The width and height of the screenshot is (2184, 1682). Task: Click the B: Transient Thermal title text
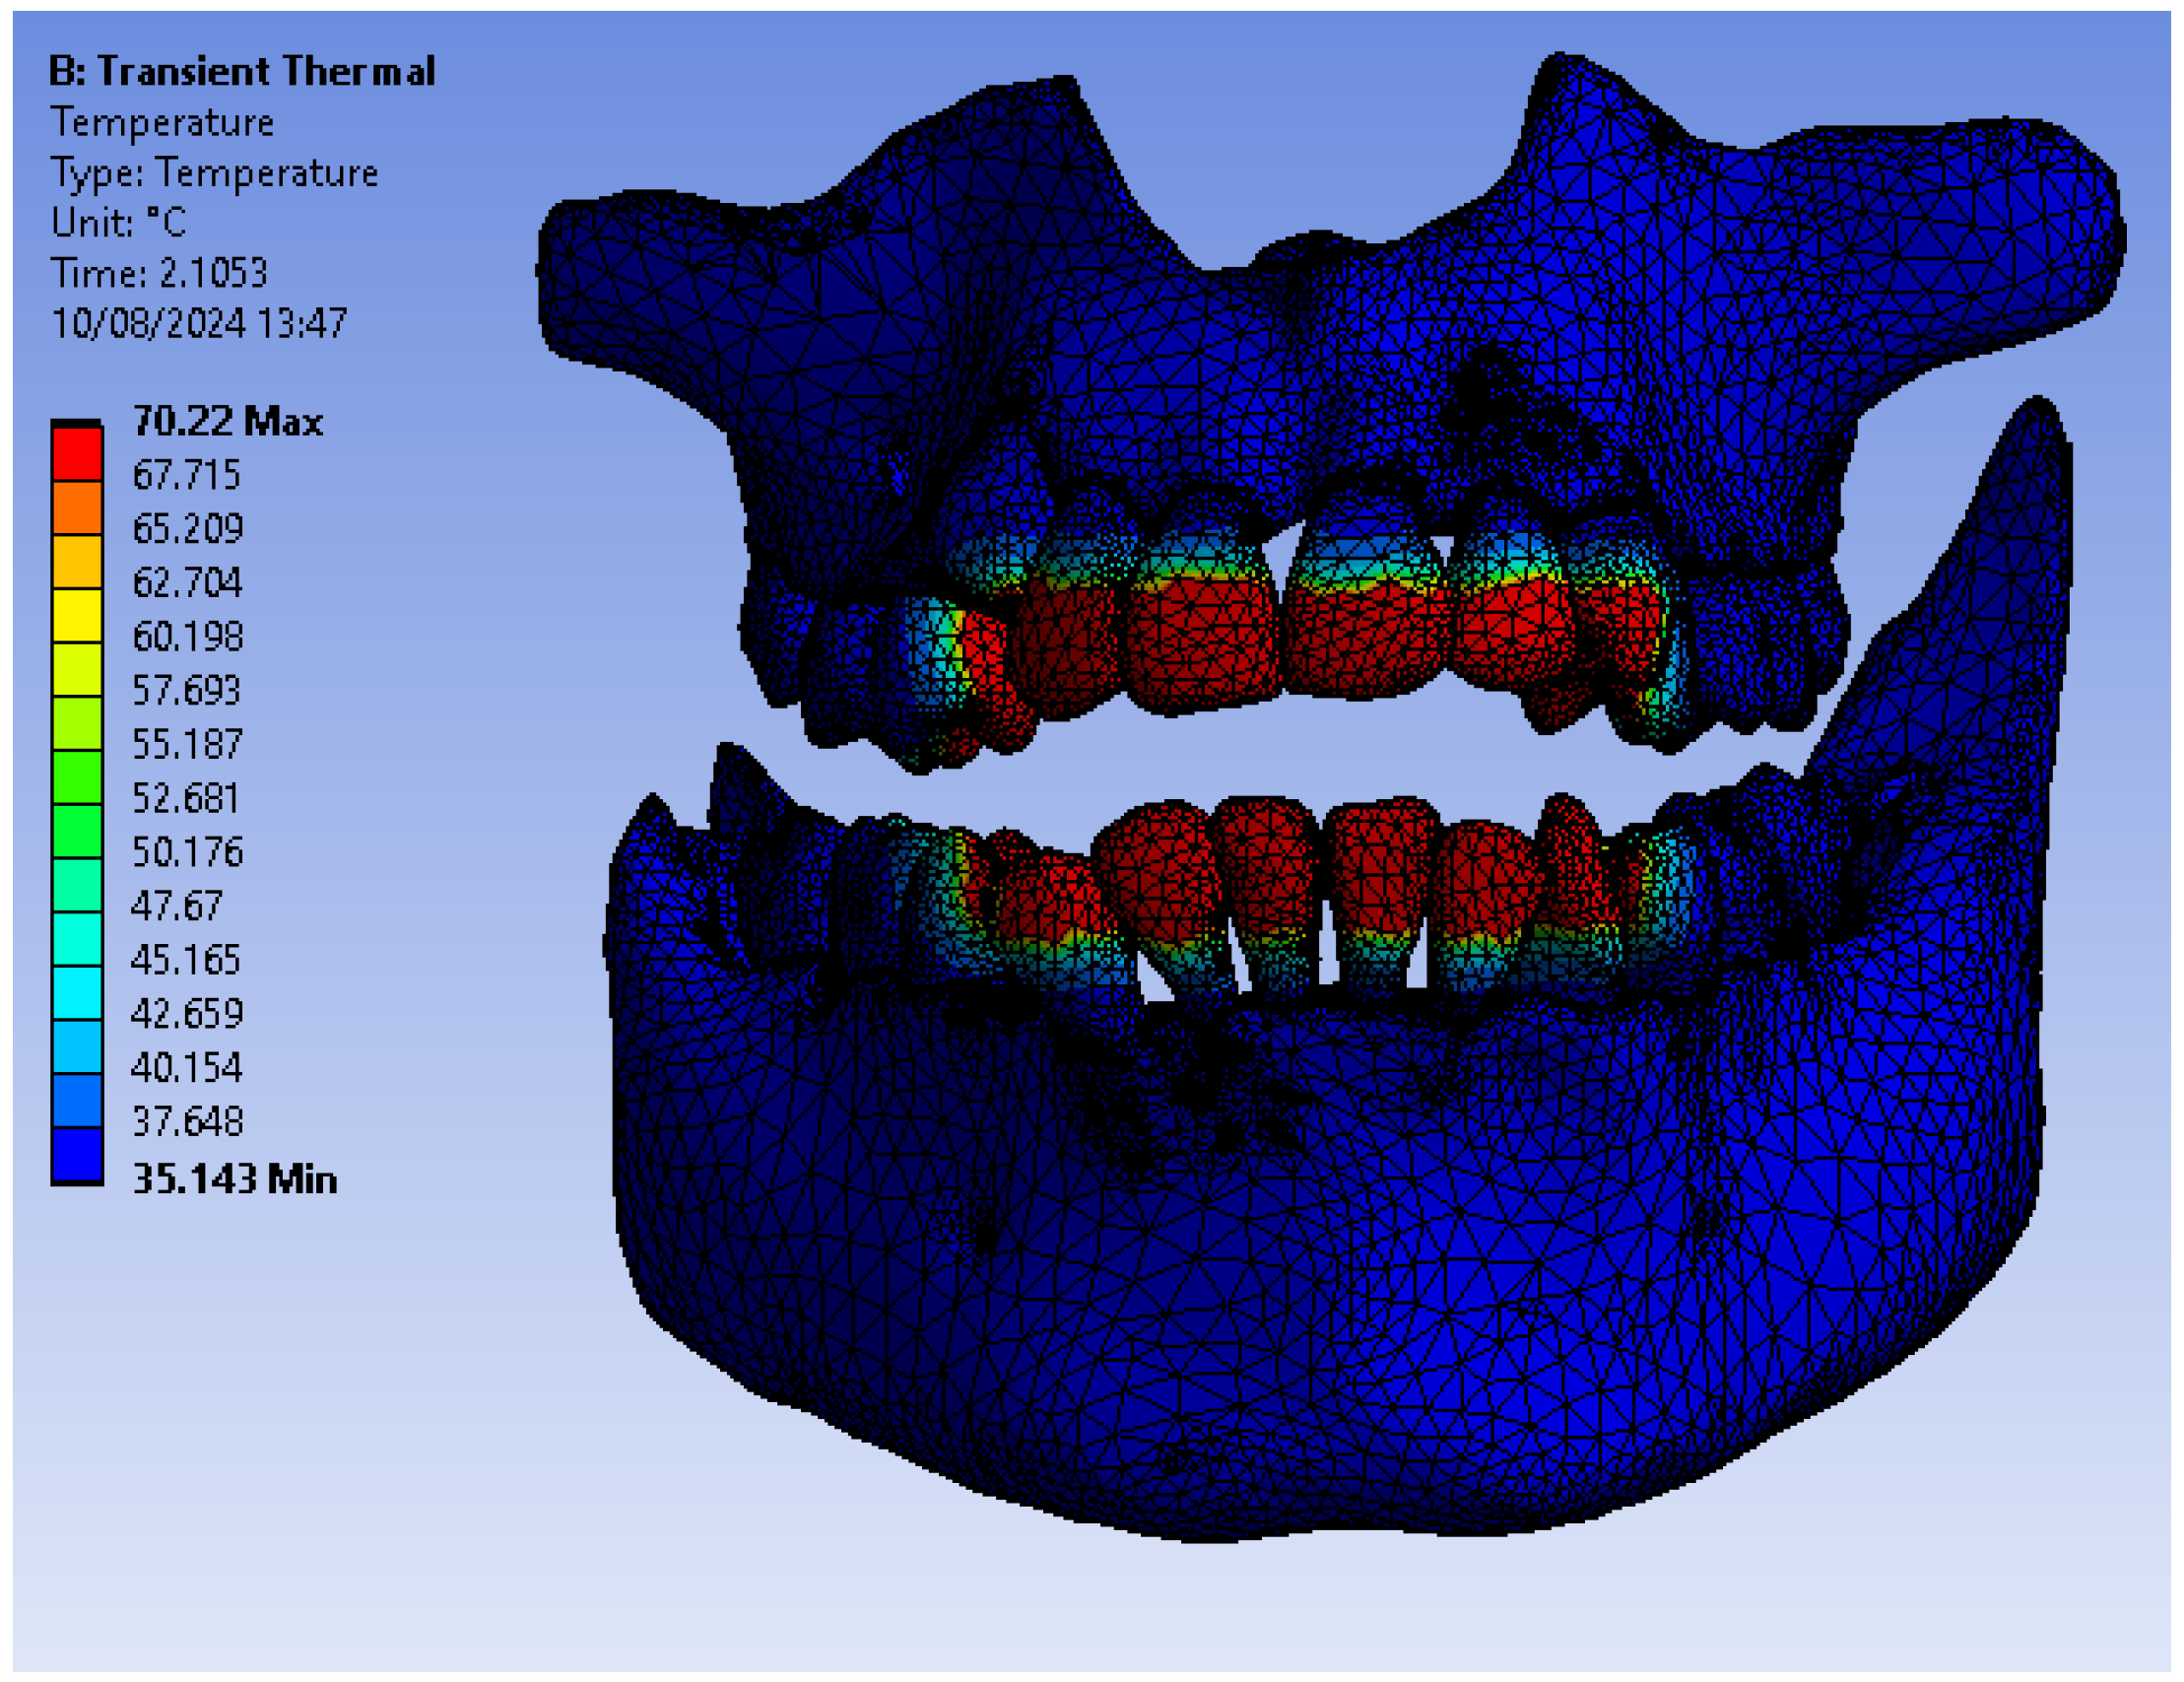tap(244, 70)
